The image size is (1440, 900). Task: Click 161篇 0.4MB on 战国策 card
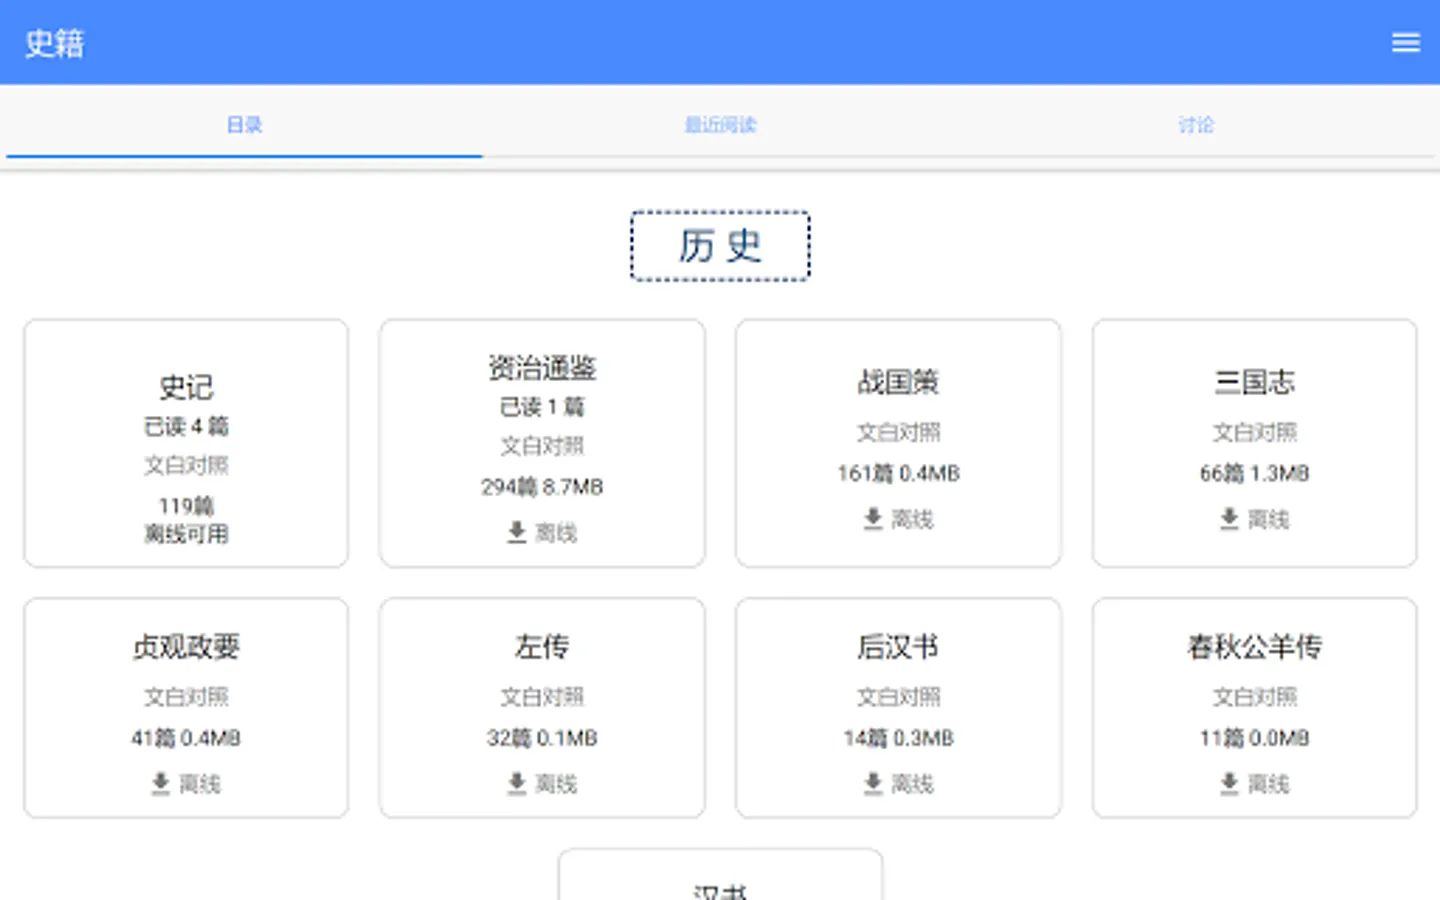point(898,473)
